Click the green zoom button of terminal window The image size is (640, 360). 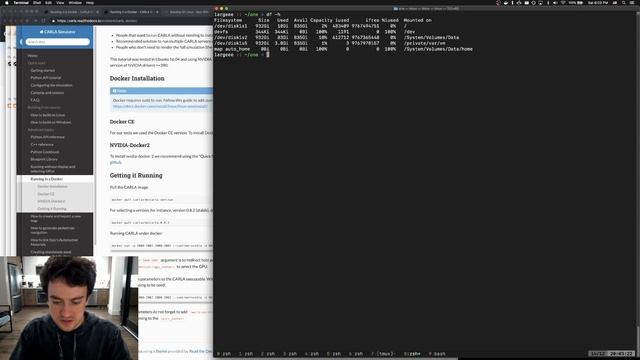click(x=227, y=8)
